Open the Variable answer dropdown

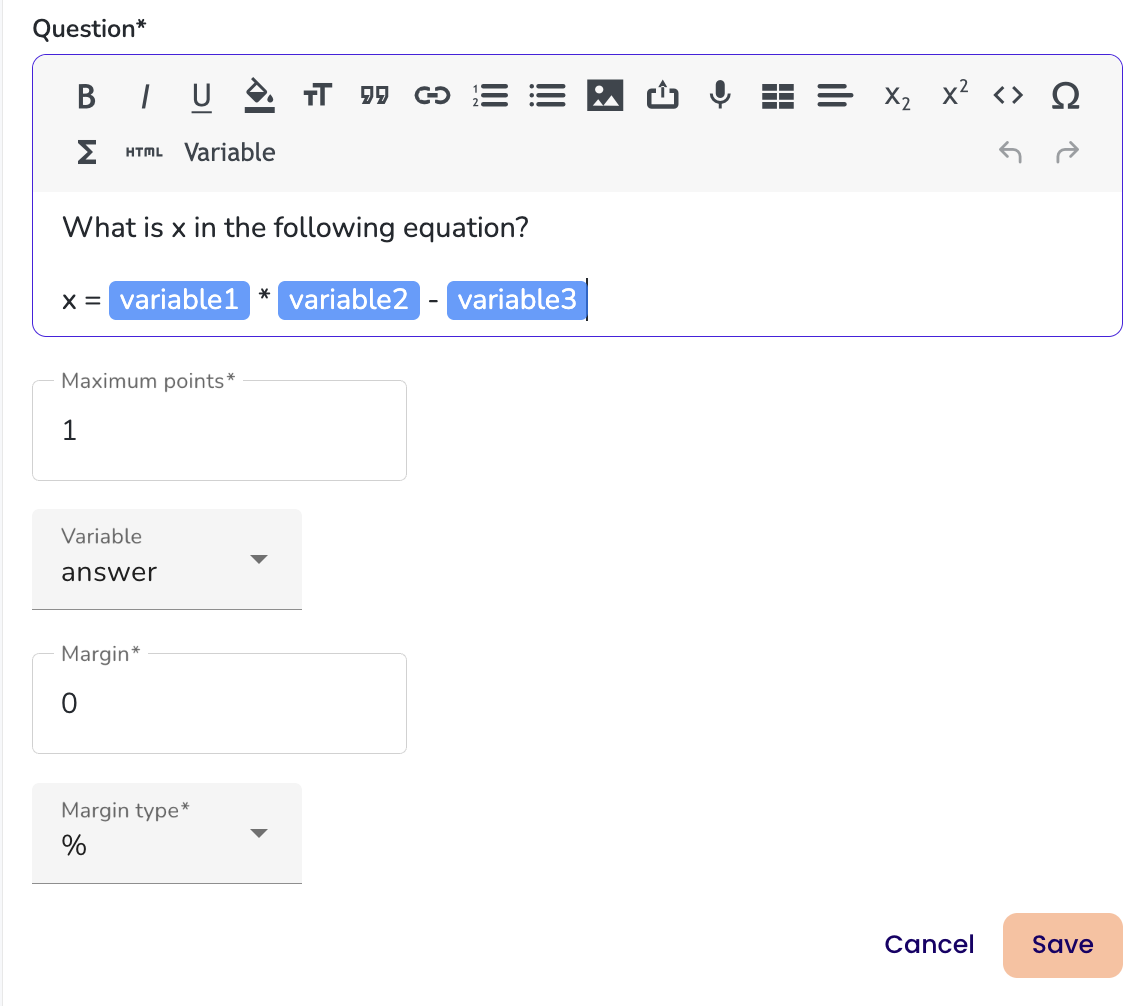[166, 559]
